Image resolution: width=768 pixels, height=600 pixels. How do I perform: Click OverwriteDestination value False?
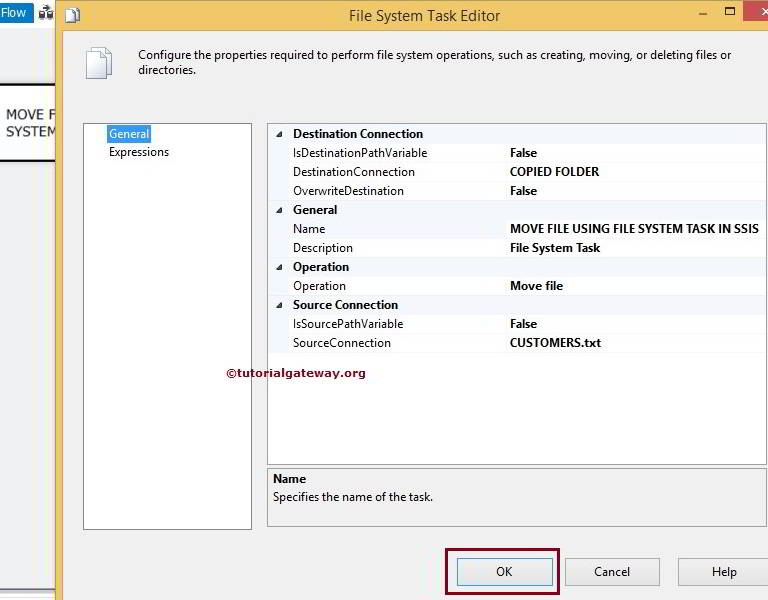523,191
